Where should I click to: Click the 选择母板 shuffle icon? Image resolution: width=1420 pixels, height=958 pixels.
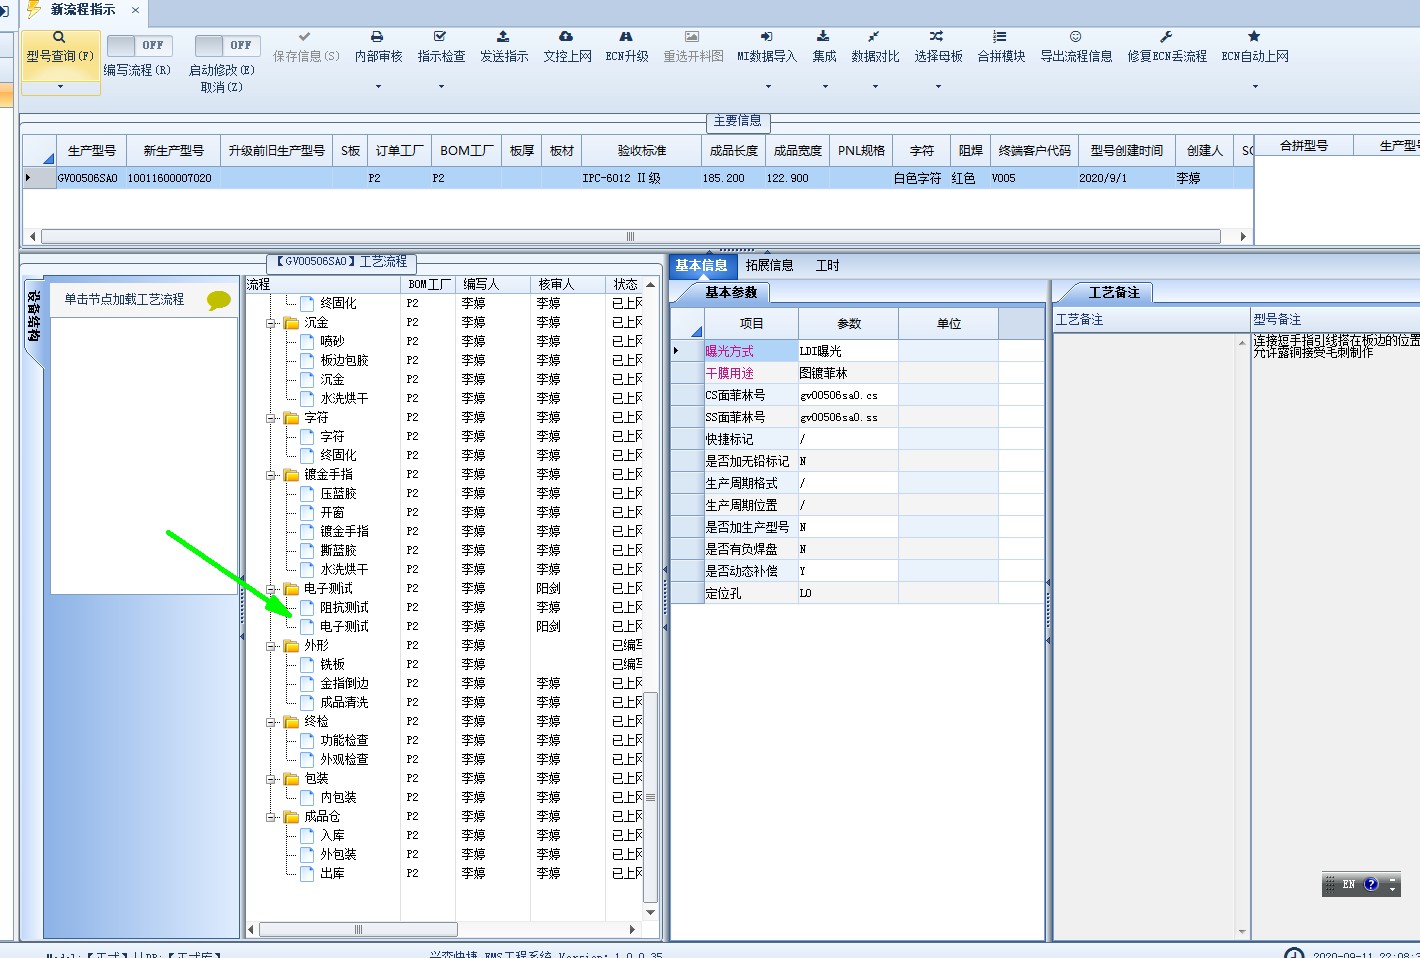[x=937, y=37]
